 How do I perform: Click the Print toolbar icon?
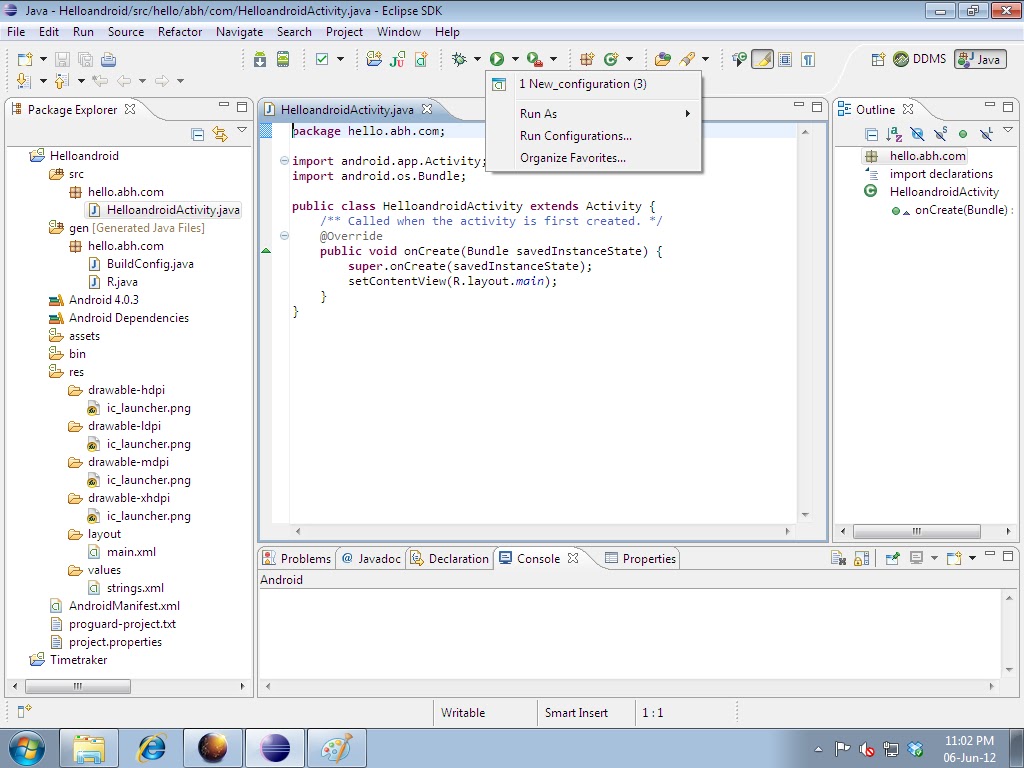click(x=108, y=59)
